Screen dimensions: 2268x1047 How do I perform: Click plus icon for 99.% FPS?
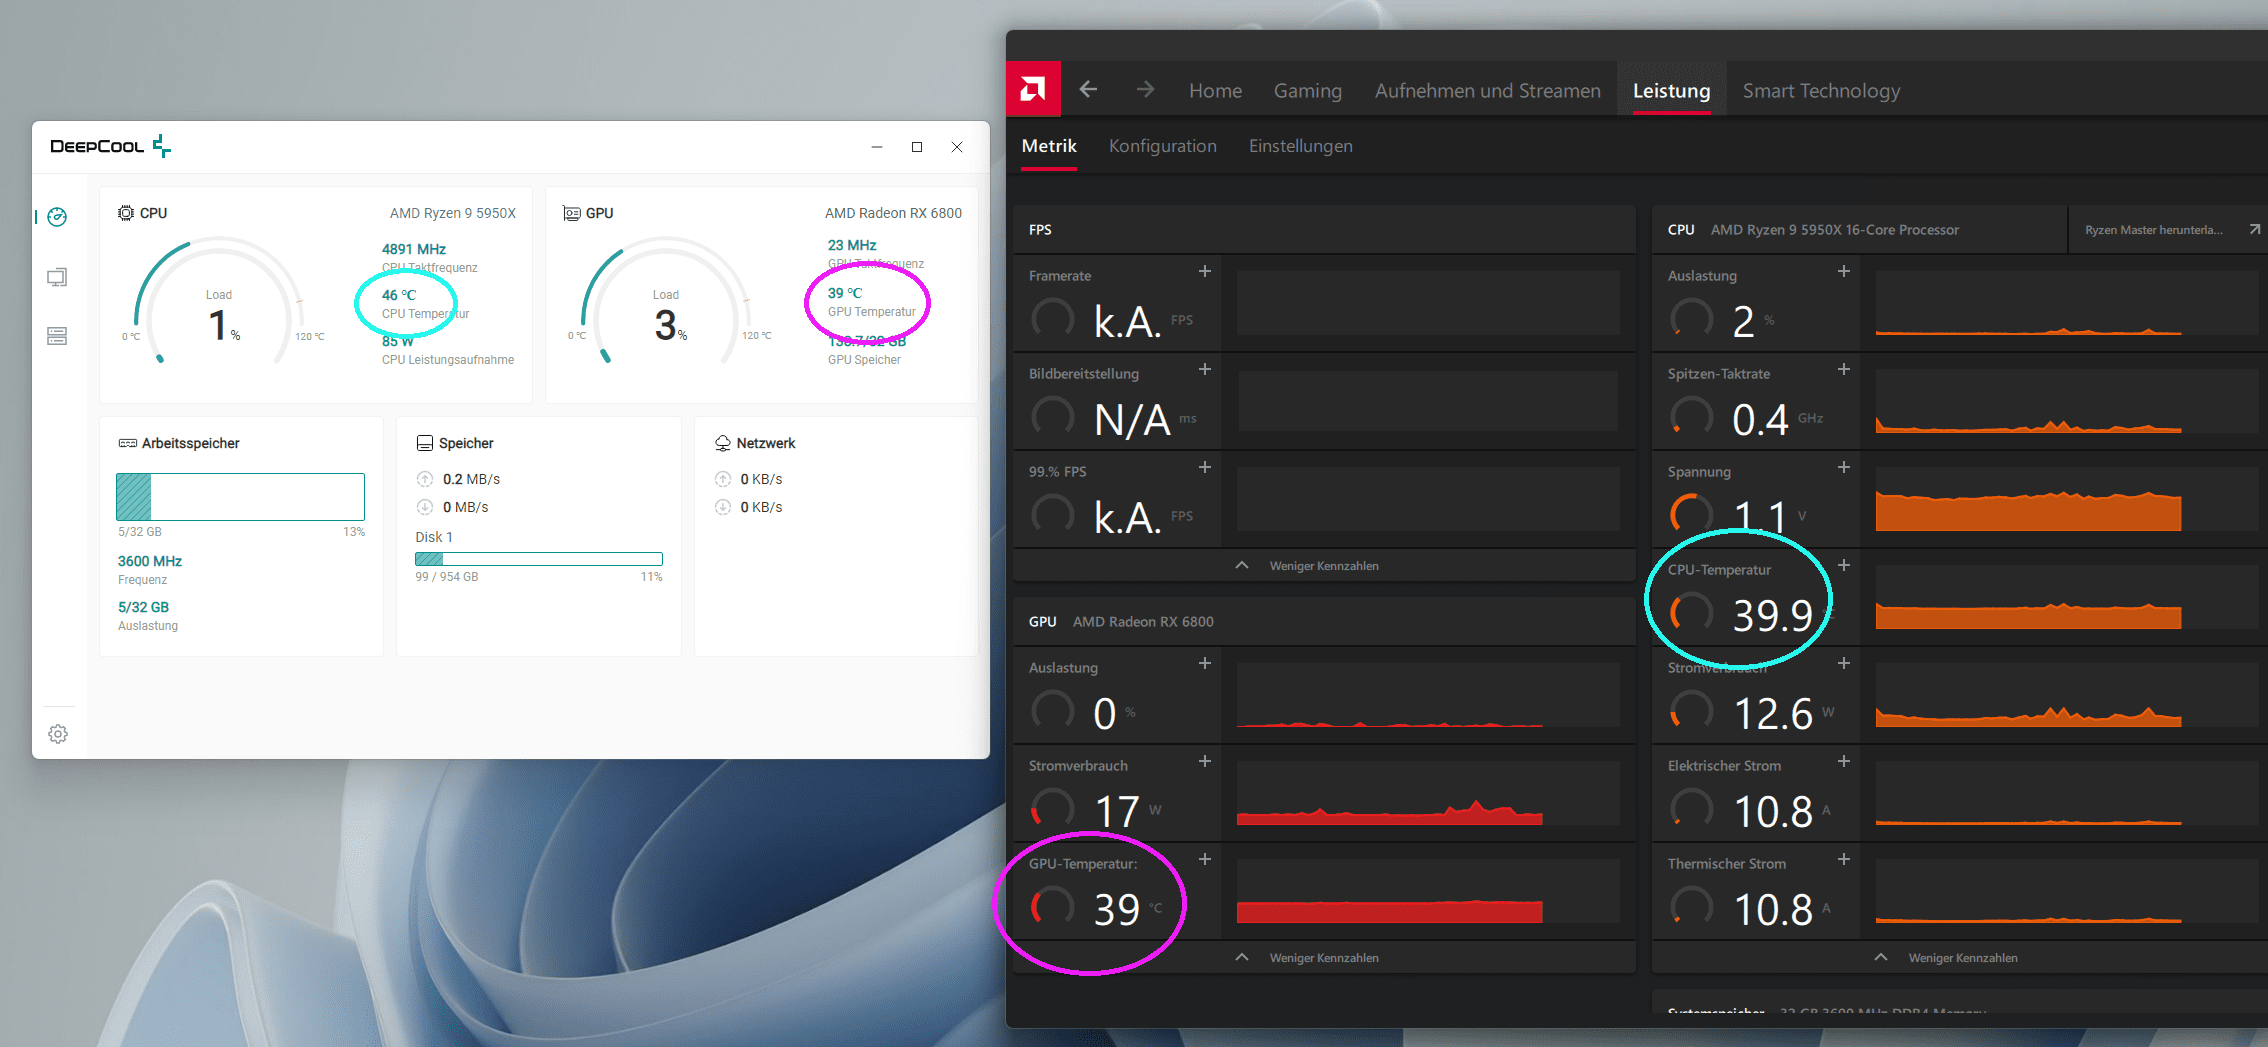pyautogui.click(x=1205, y=467)
